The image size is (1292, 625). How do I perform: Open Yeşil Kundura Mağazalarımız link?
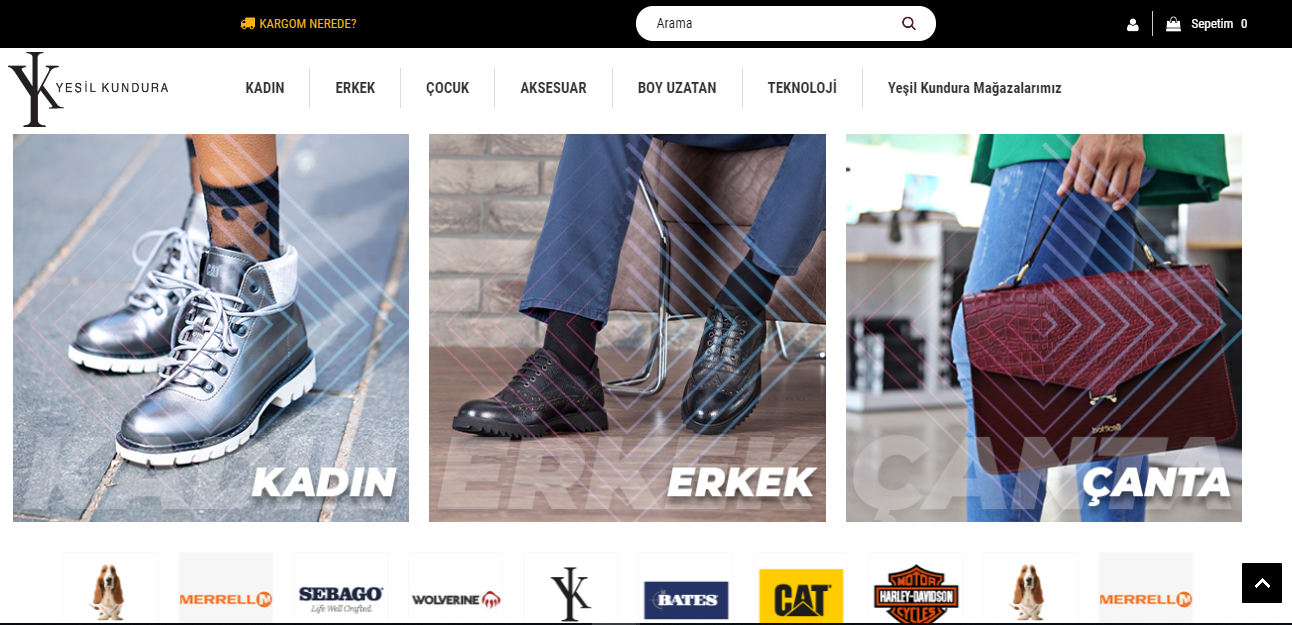[974, 88]
